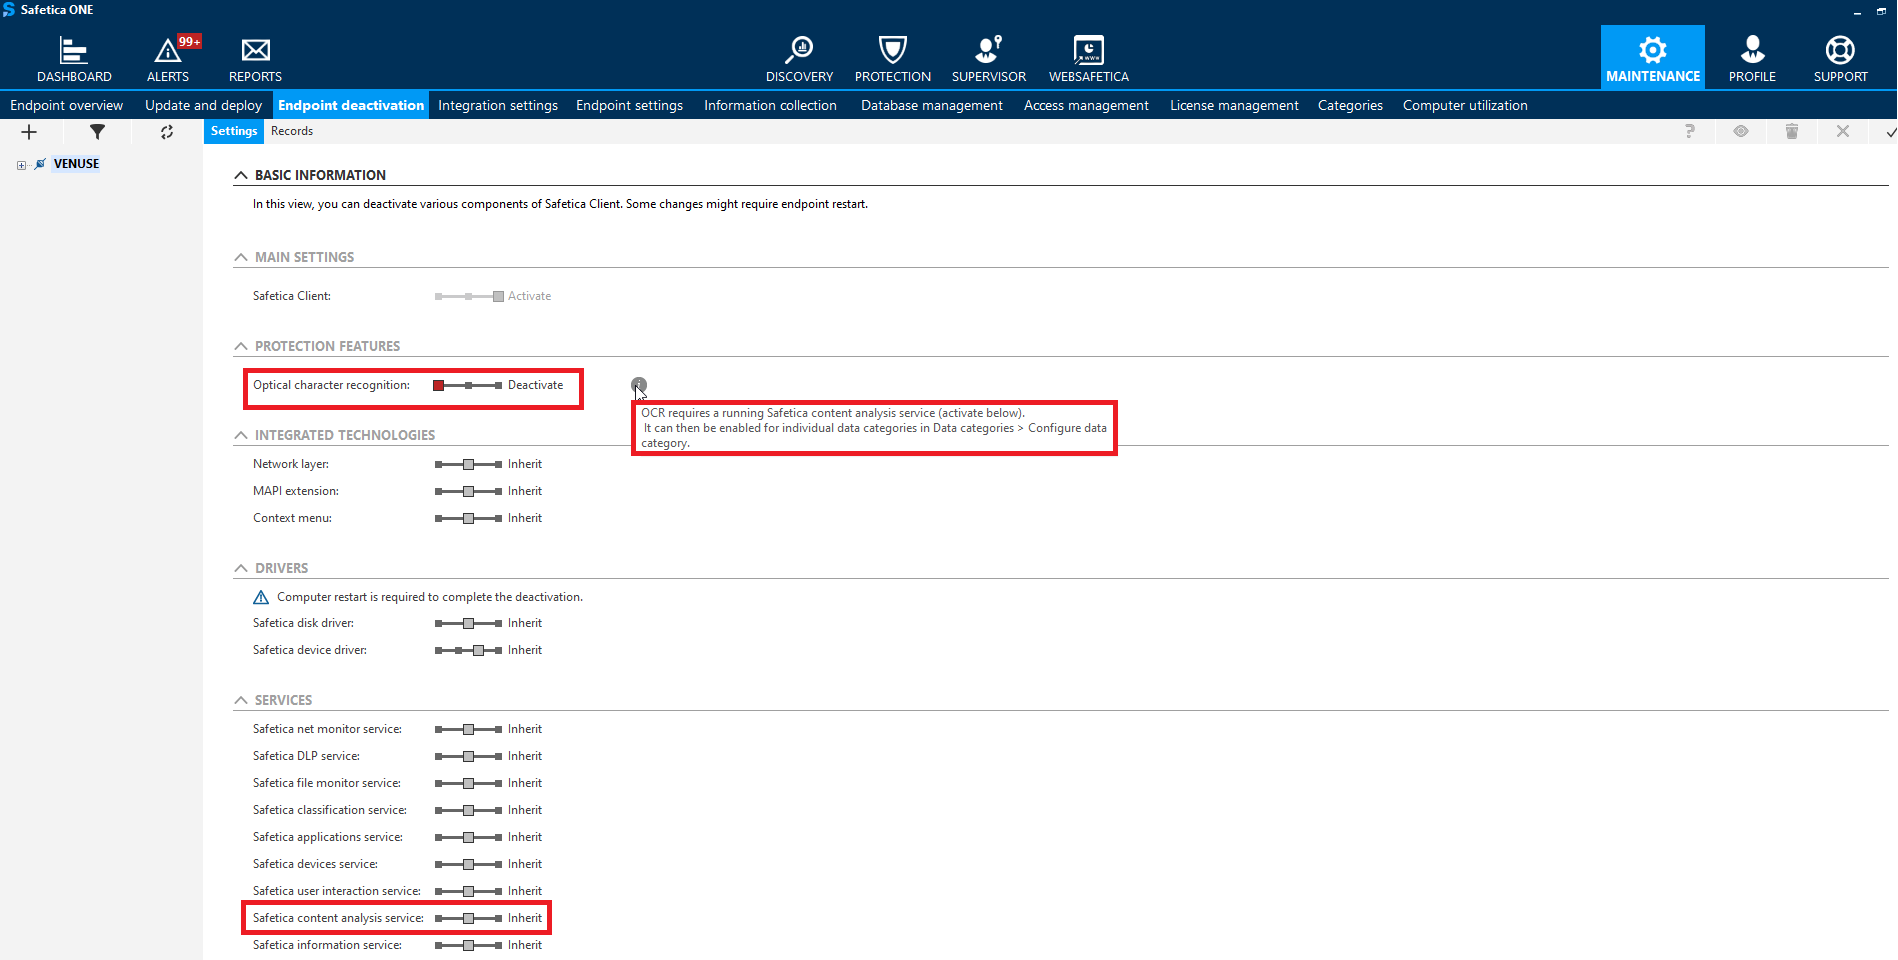Open the Computer utilization tab
This screenshot has width=1898, height=960.
(1465, 105)
